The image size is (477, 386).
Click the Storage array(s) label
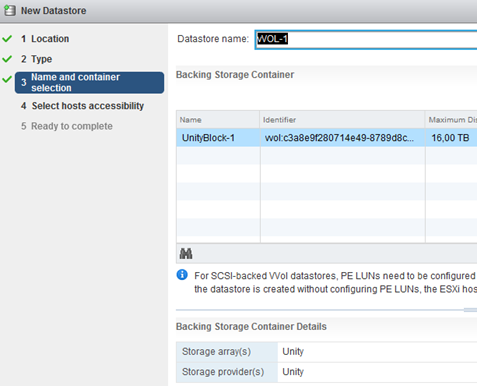pos(216,352)
